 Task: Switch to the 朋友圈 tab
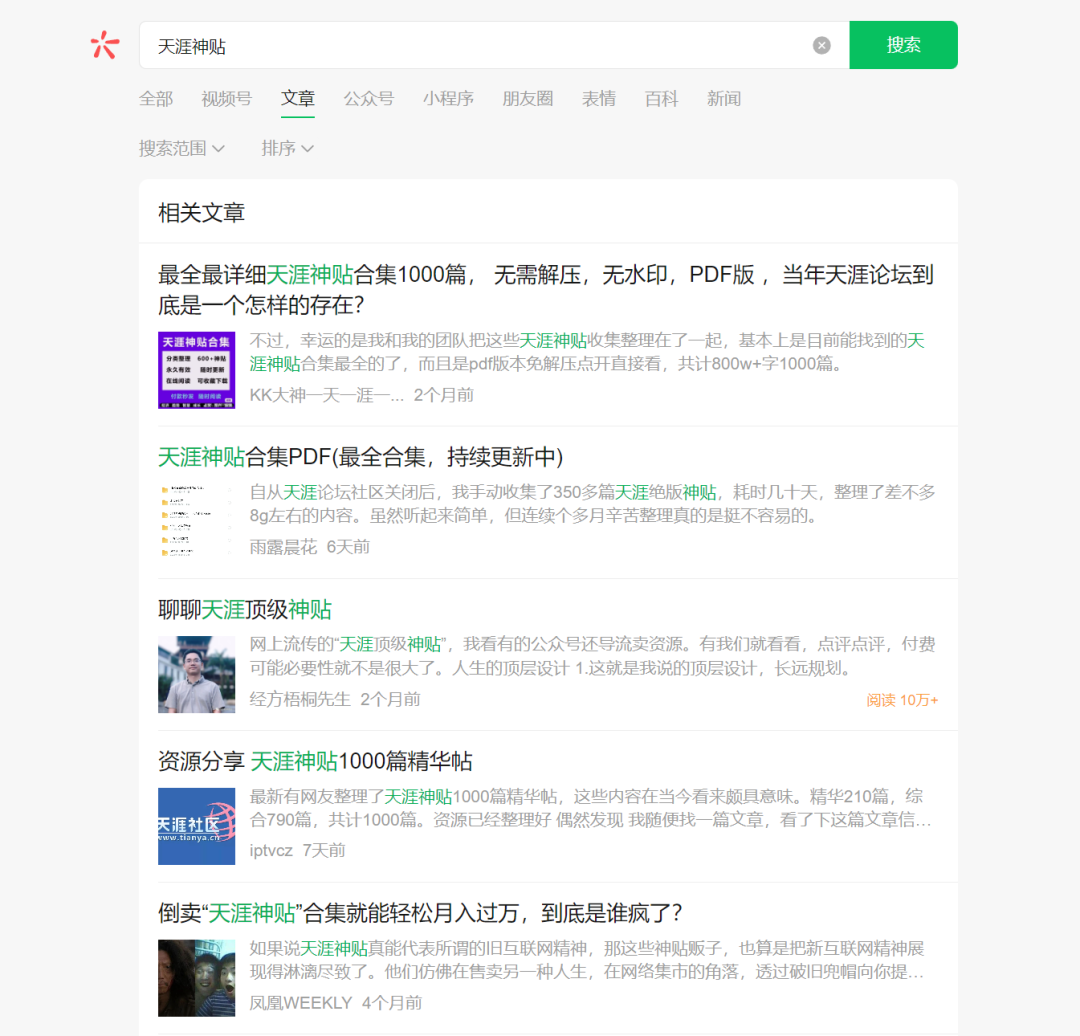click(x=528, y=99)
